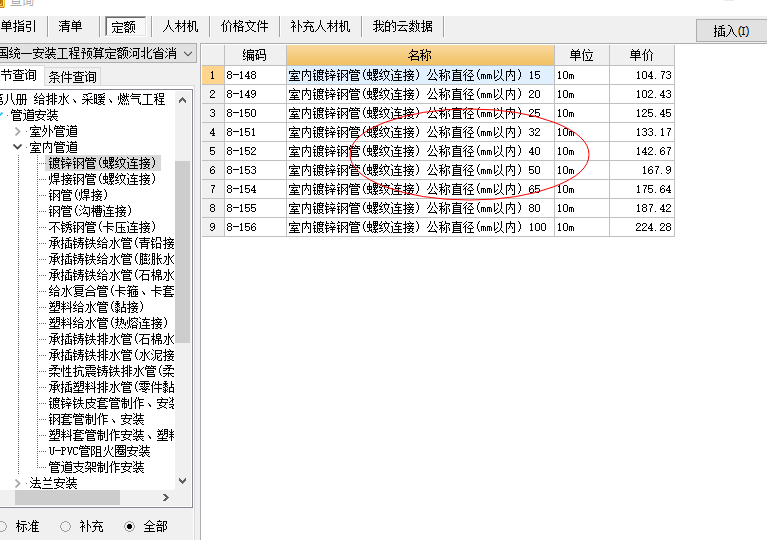Select tree item 塑料给水管(黏接)
This screenshot has height=540, width=767.
coord(96,307)
